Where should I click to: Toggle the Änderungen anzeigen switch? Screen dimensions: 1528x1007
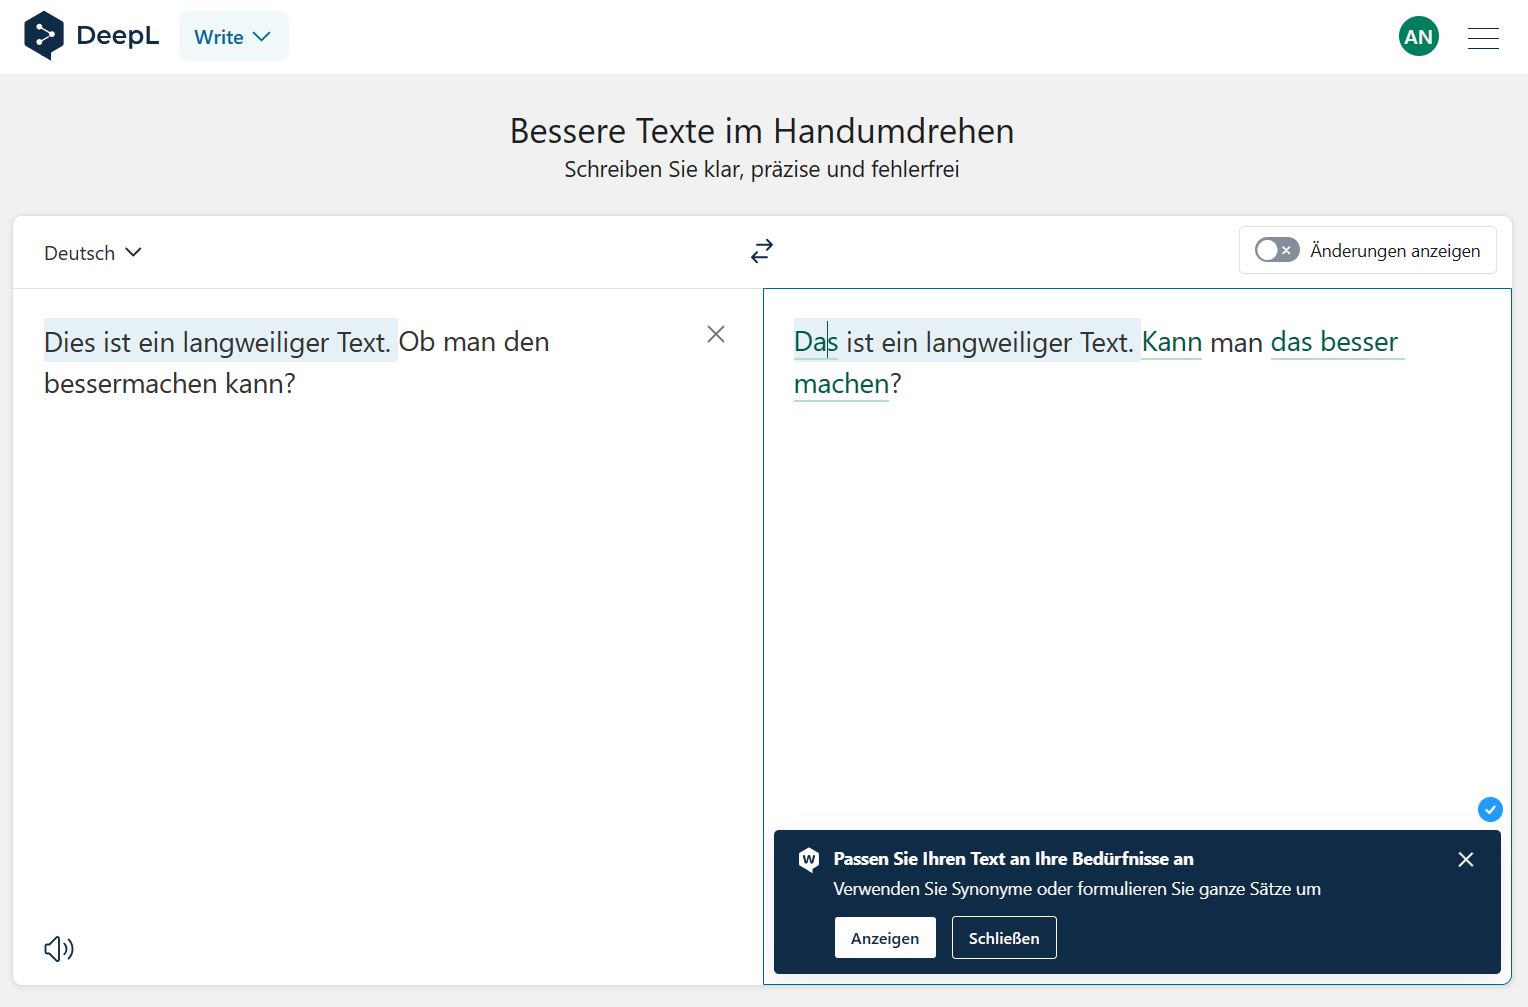1277,250
